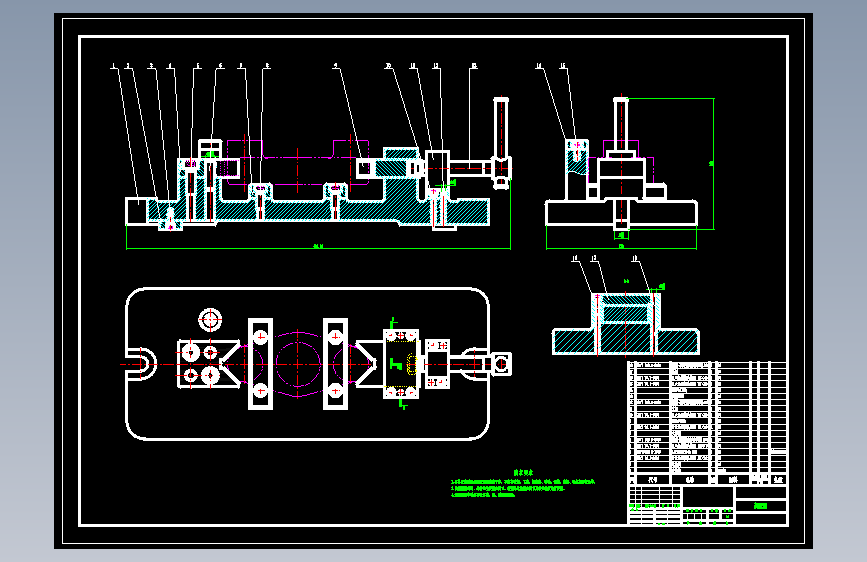This screenshot has width=867, height=562.
Task: Select part balloon number 4
Action: pos(170,66)
